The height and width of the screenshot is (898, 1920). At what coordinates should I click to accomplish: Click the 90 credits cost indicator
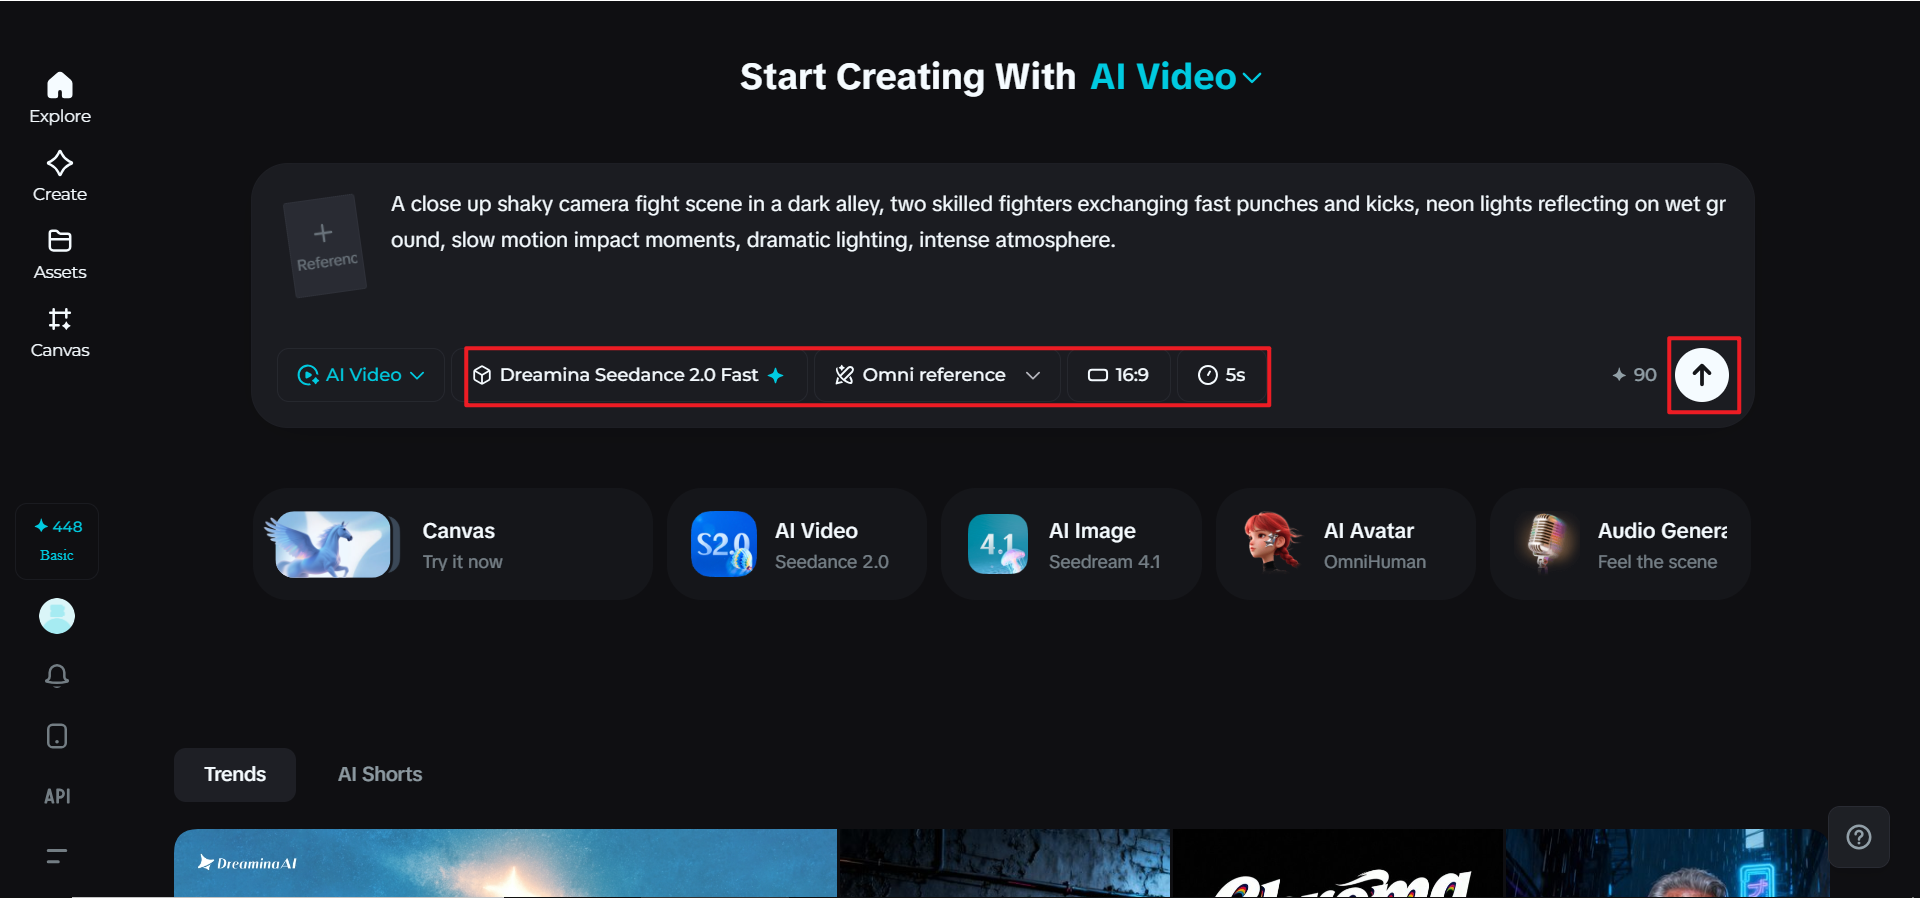[x=1635, y=375]
